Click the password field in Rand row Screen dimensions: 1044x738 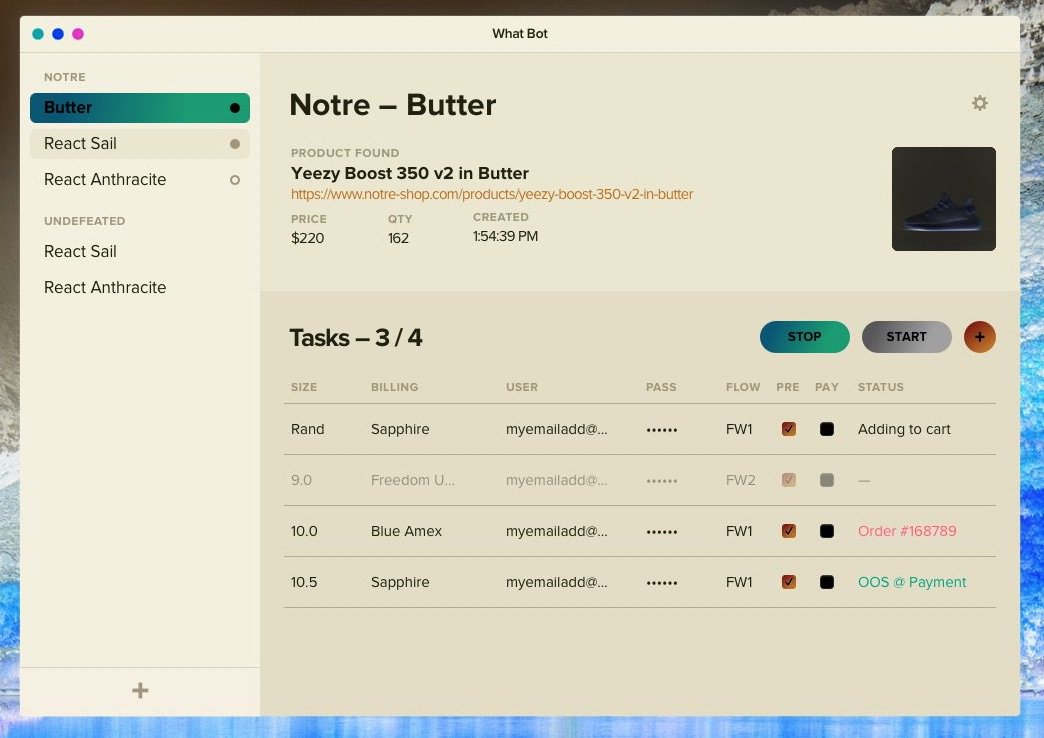(x=662, y=430)
